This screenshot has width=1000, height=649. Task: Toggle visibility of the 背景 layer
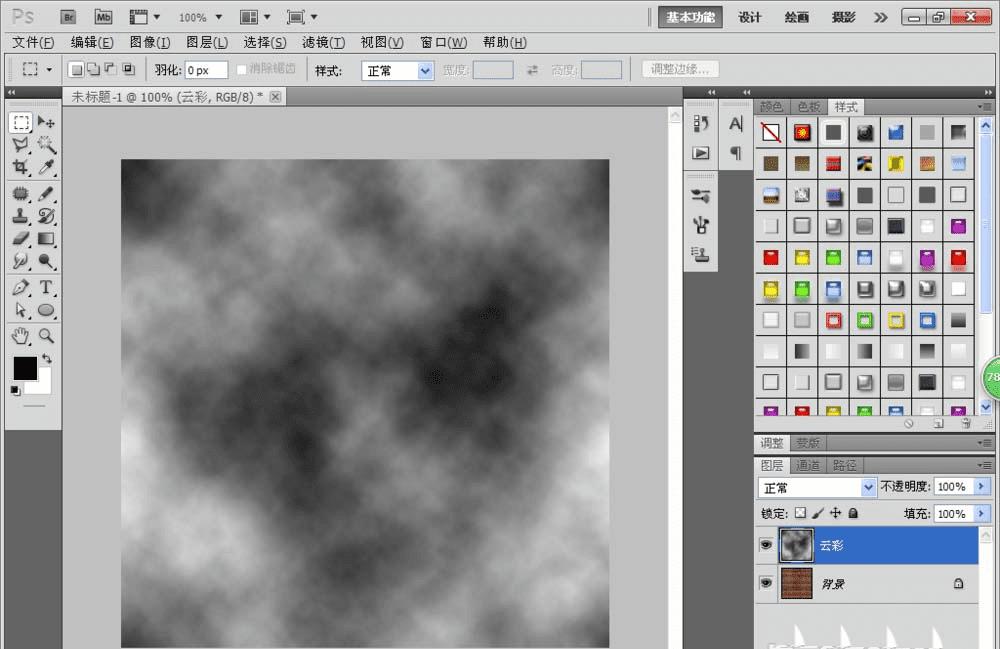coord(766,583)
